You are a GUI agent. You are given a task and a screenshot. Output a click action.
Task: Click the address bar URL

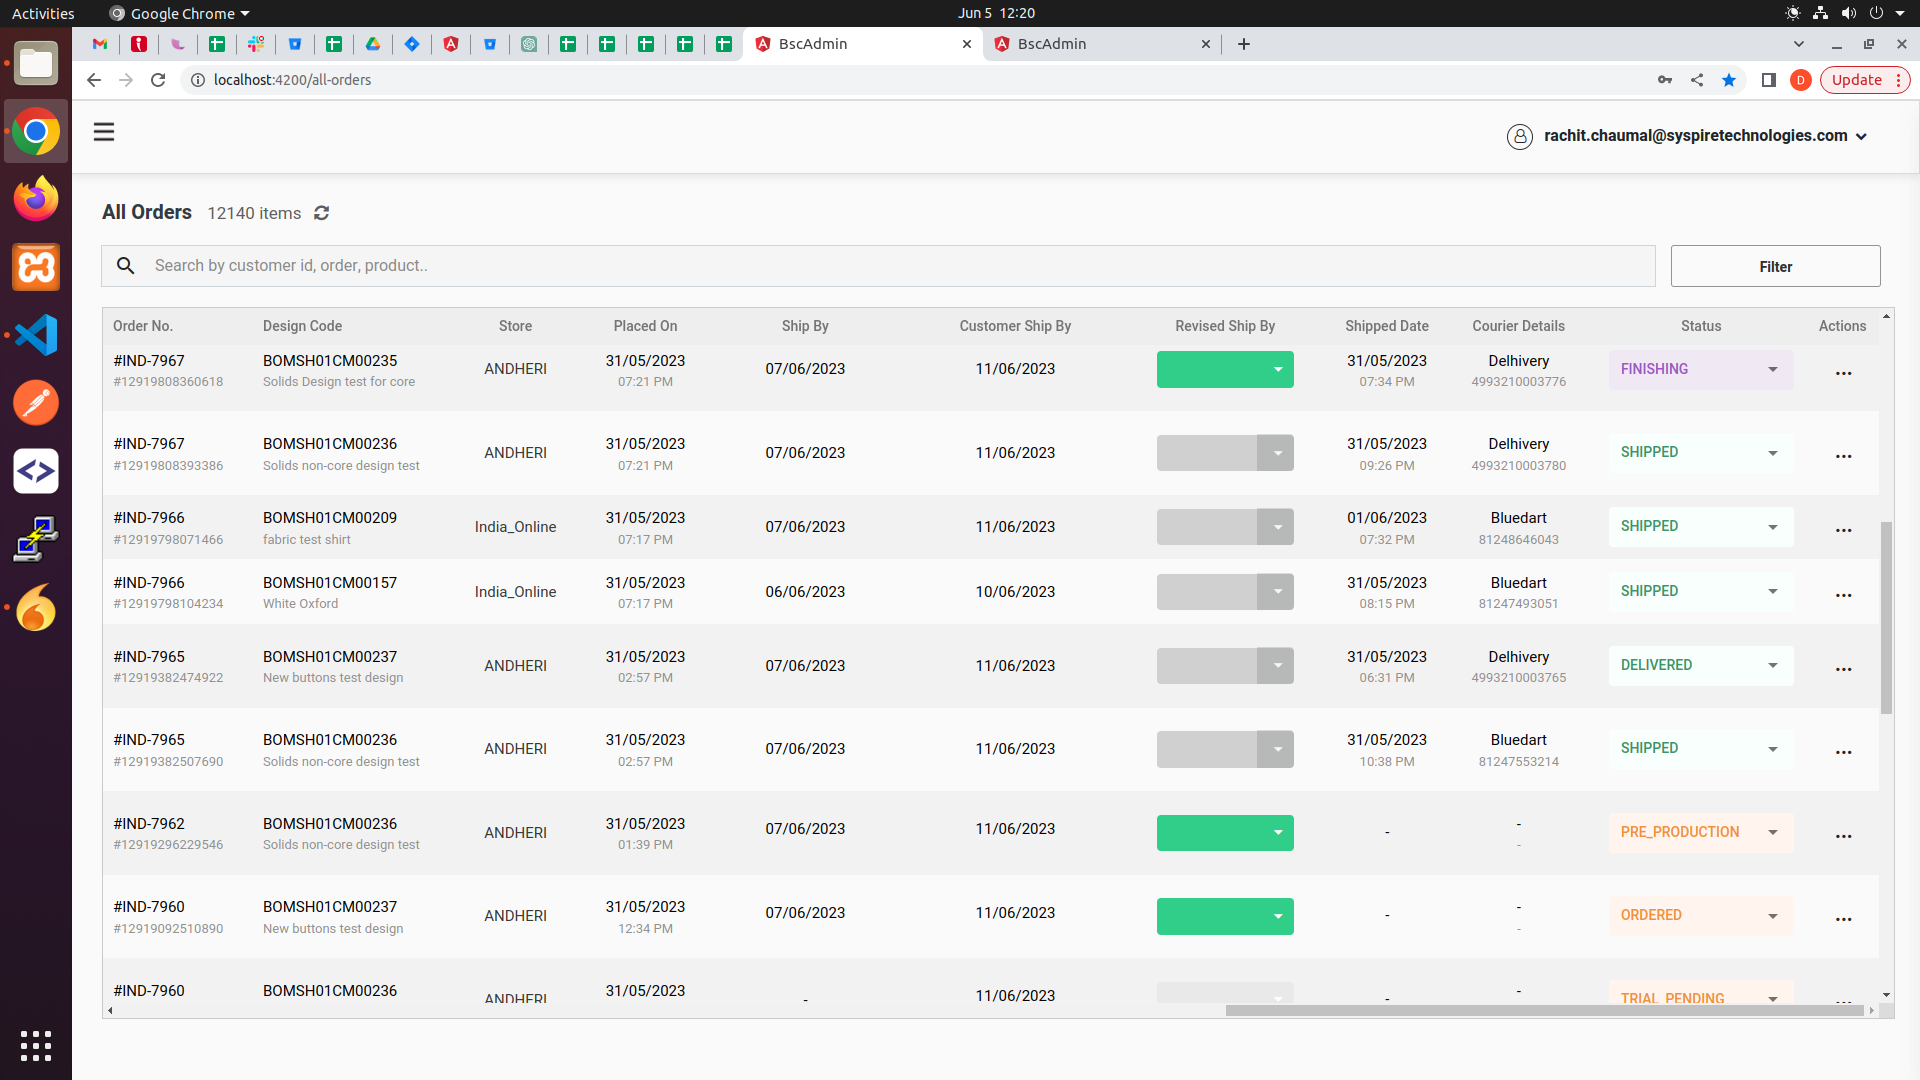coord(292,80)
